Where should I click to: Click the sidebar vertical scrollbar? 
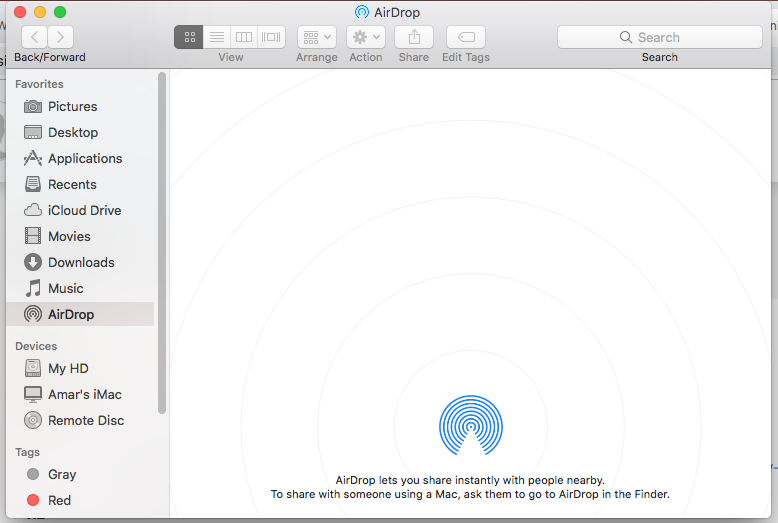point(162,243)
